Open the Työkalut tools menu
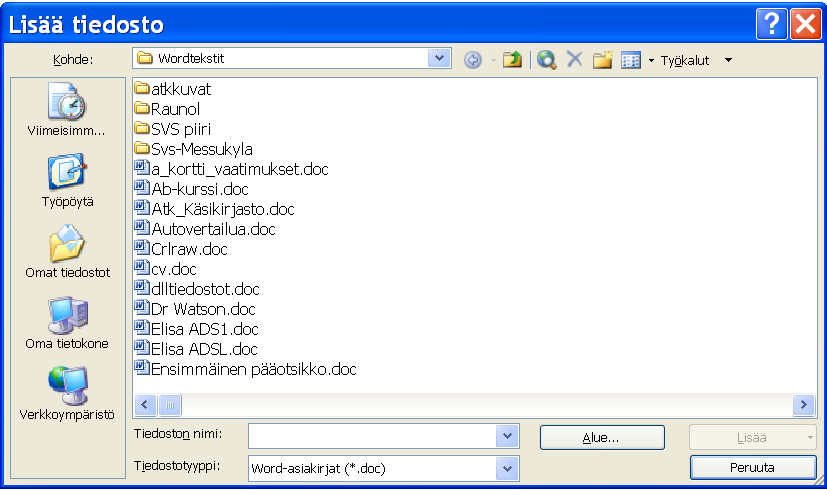 coord(696,61)
